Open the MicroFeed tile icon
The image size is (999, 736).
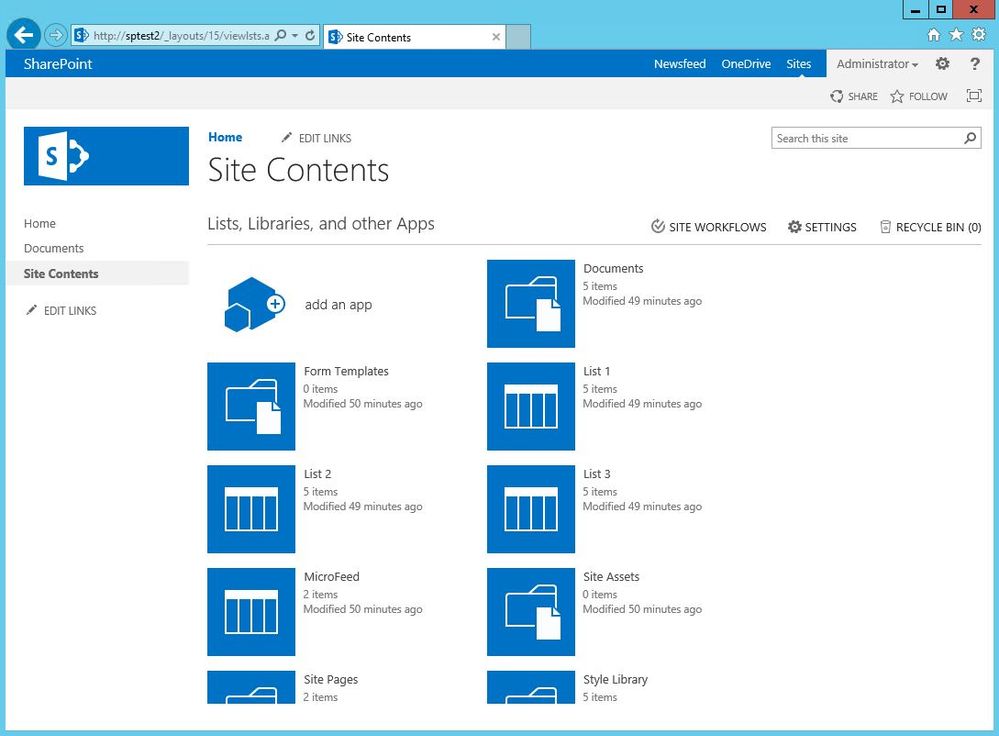(251, 612)
